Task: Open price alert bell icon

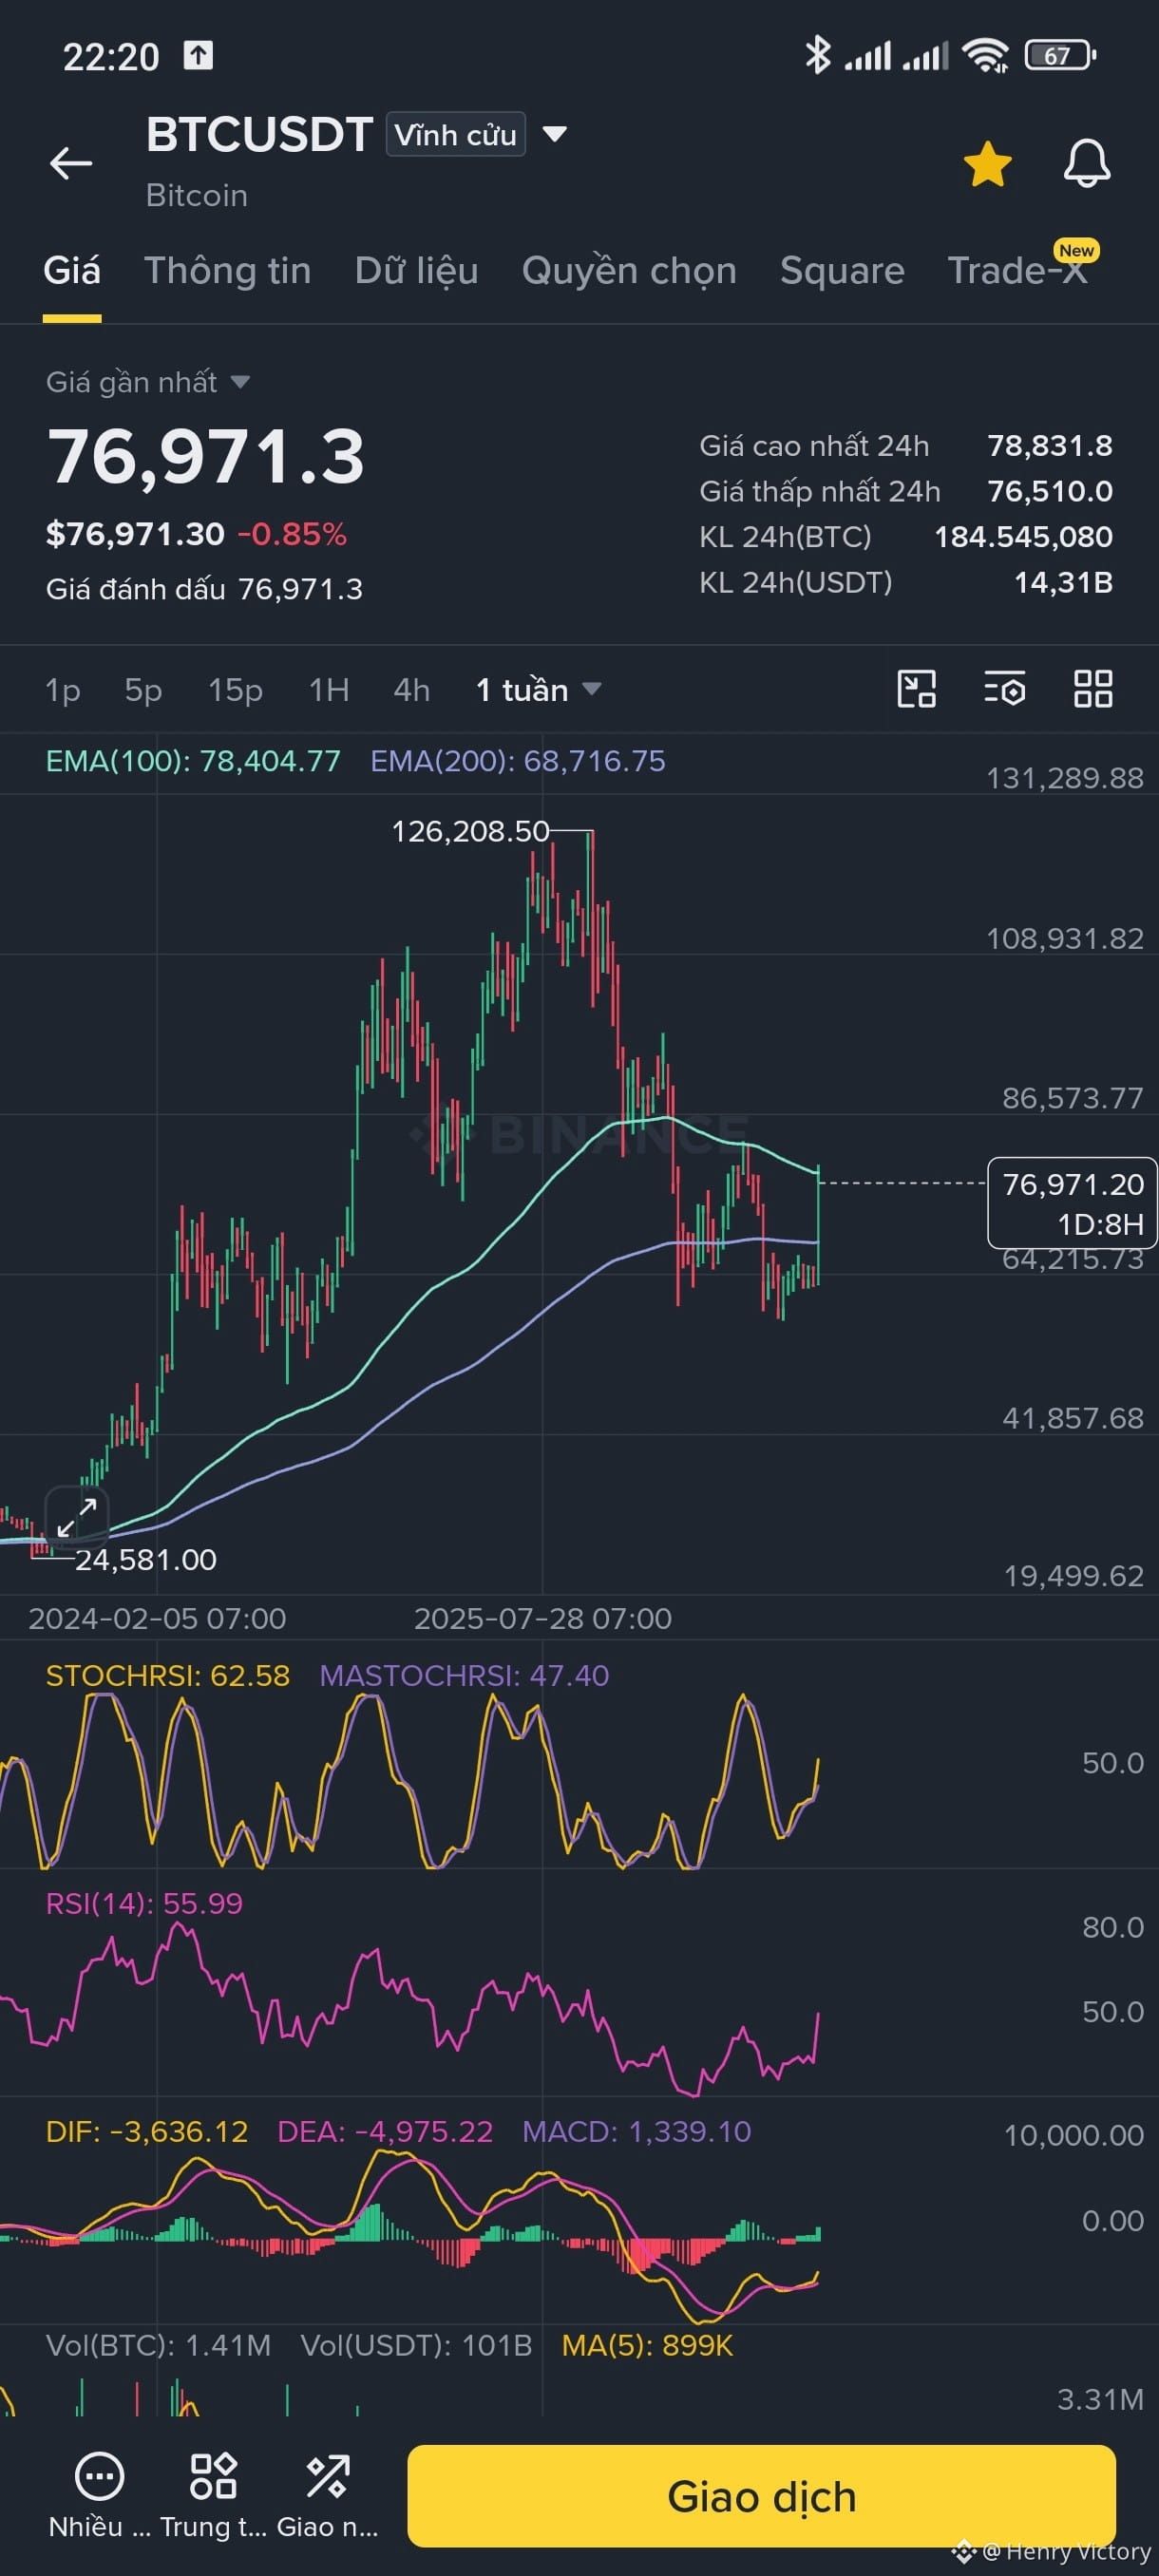Action: [1086, 163]
